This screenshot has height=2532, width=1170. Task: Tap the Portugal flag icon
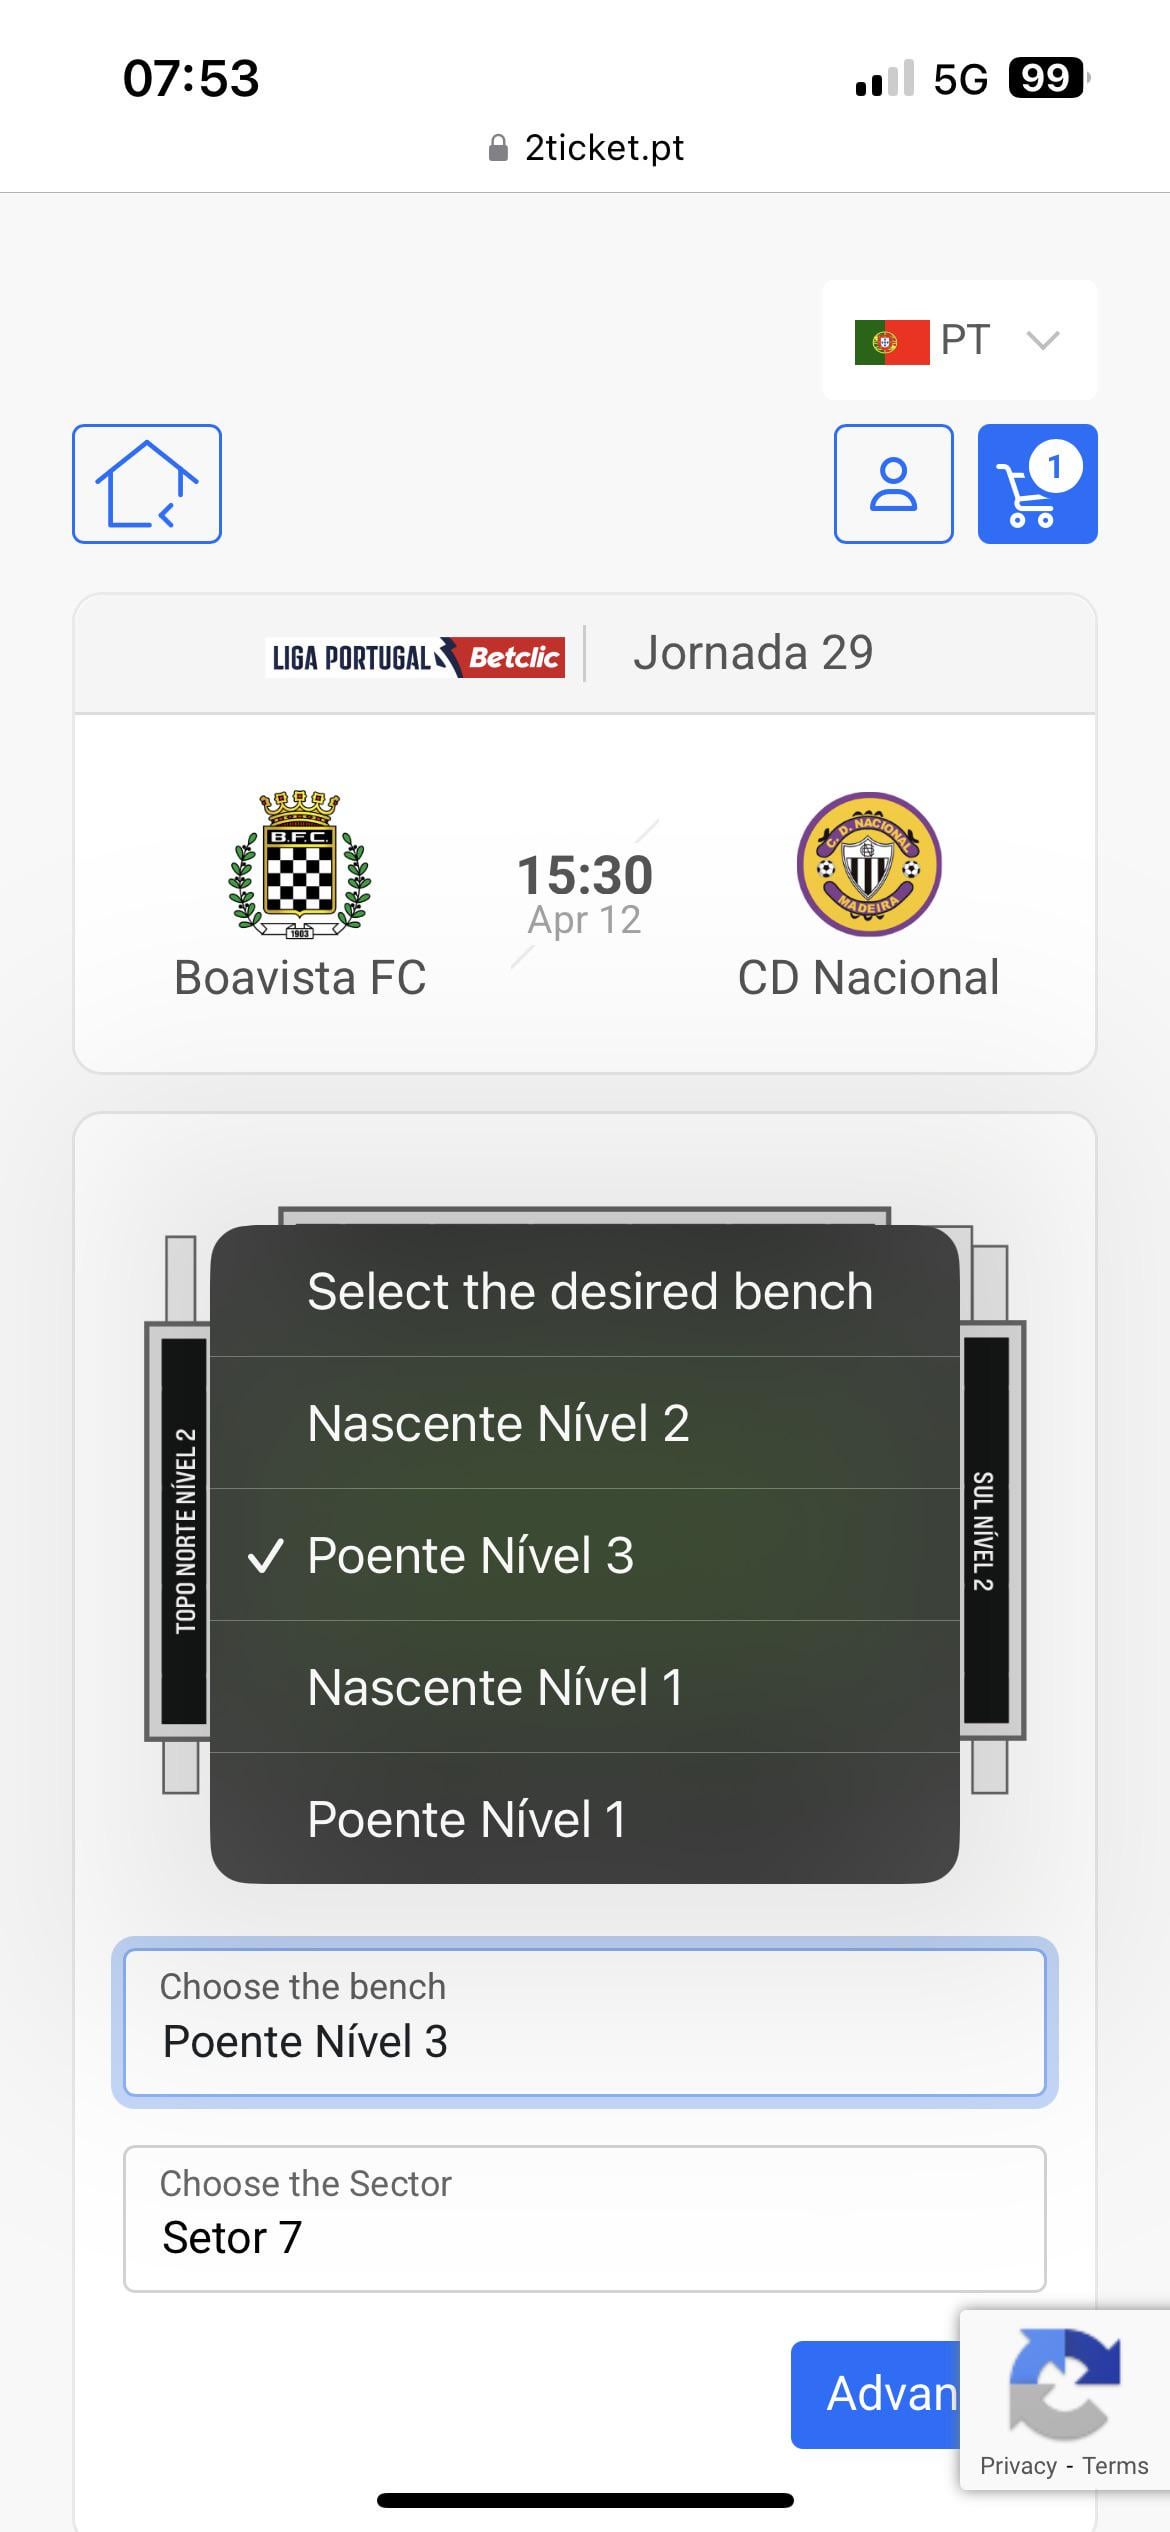pos(891,342)
